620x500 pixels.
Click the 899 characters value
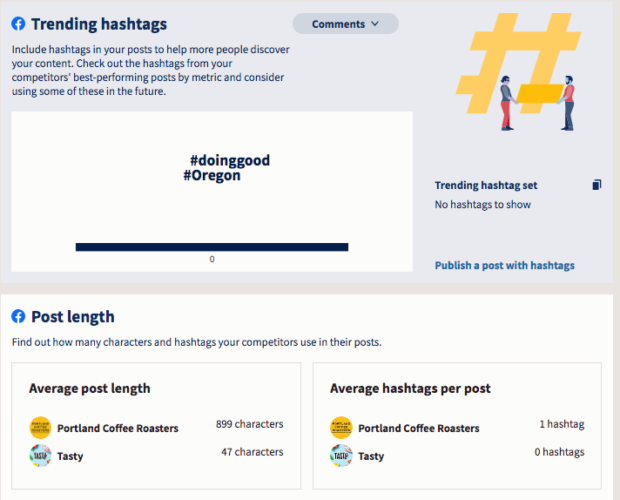tap(250, 424)
